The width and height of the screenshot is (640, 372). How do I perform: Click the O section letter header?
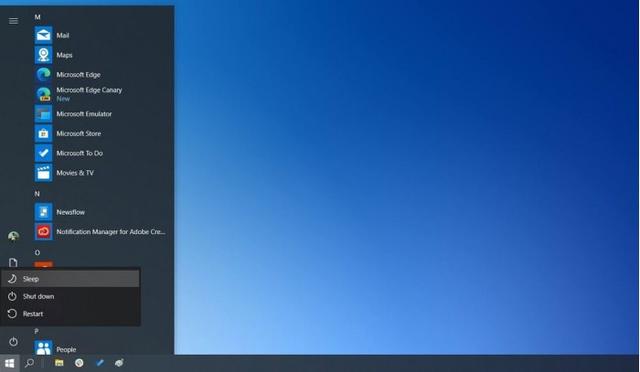pos(37,253)
